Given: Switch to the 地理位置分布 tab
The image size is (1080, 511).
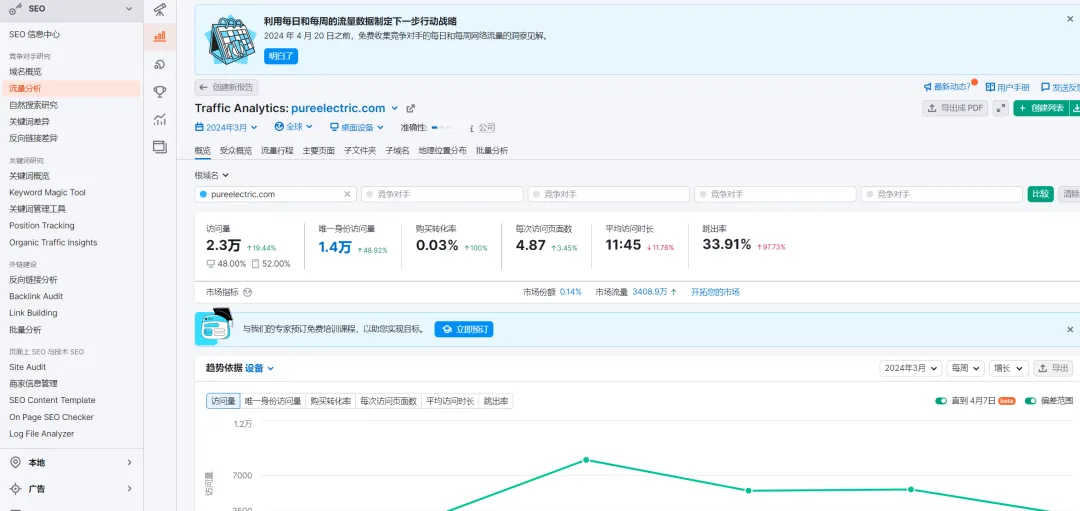Looking at the screenshot, I should [442, 151].
